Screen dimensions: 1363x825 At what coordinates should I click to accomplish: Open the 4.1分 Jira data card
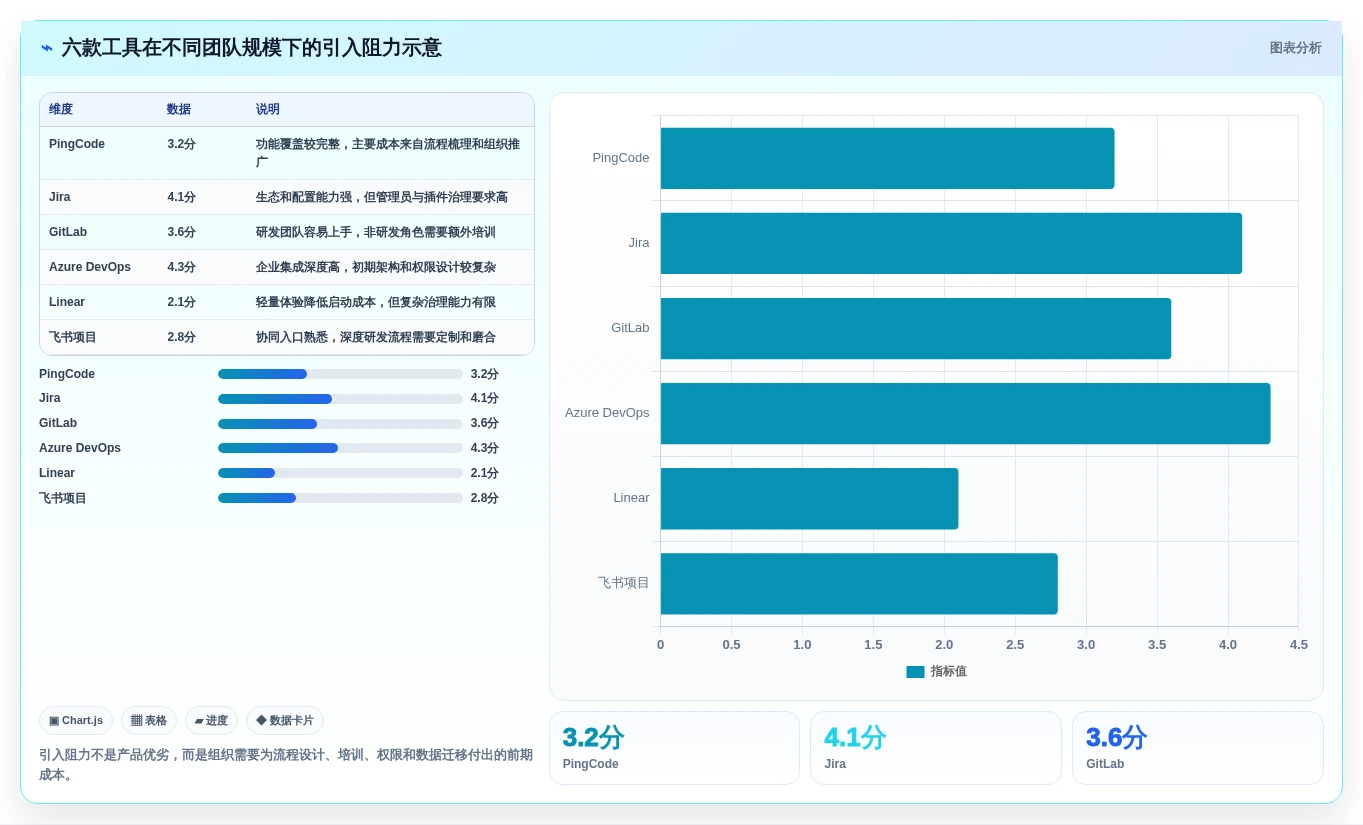936,748
